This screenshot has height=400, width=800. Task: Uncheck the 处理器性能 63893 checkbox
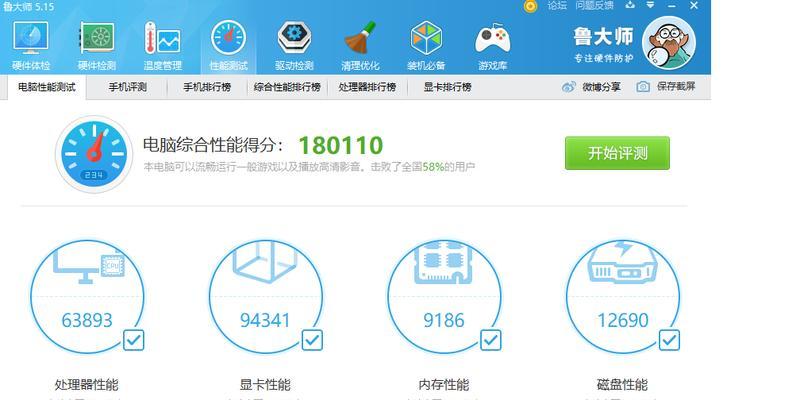pyautogui.click(x=134, y=340)
